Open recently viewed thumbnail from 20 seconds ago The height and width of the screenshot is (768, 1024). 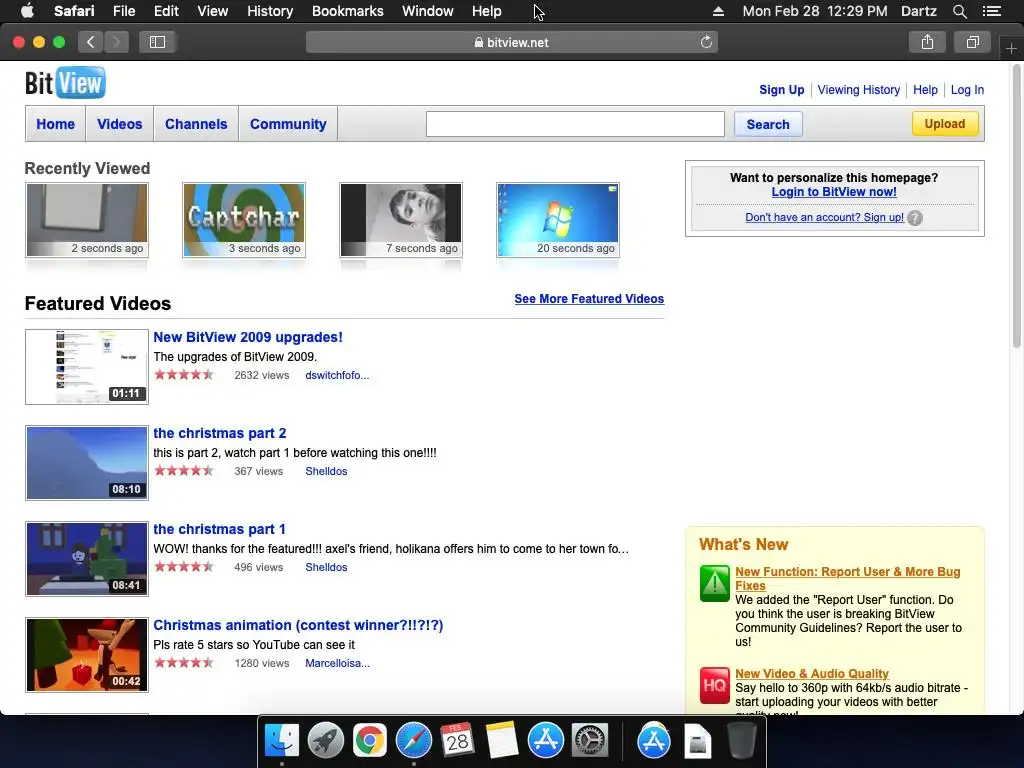click(558, 220)
